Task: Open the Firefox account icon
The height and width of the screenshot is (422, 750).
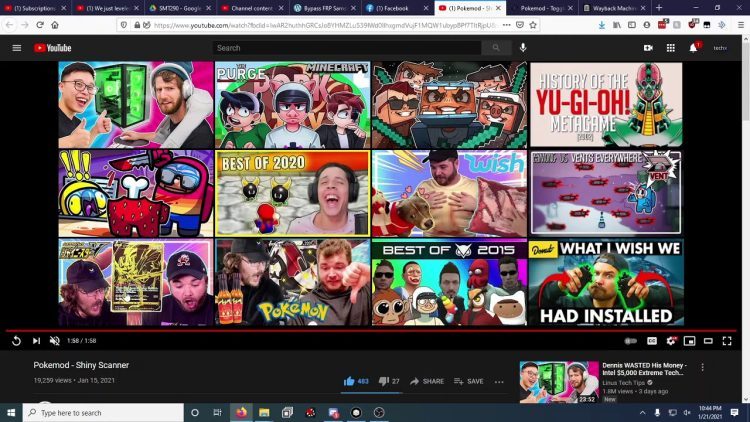Action: [x=647, y=25]
